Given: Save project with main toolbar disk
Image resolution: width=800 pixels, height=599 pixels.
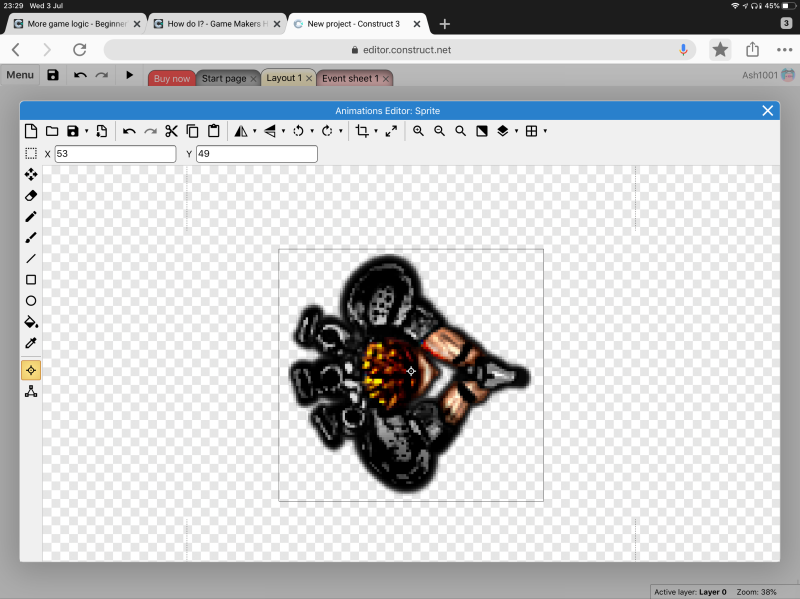Looking at the screenshot, I should [53, 75].
